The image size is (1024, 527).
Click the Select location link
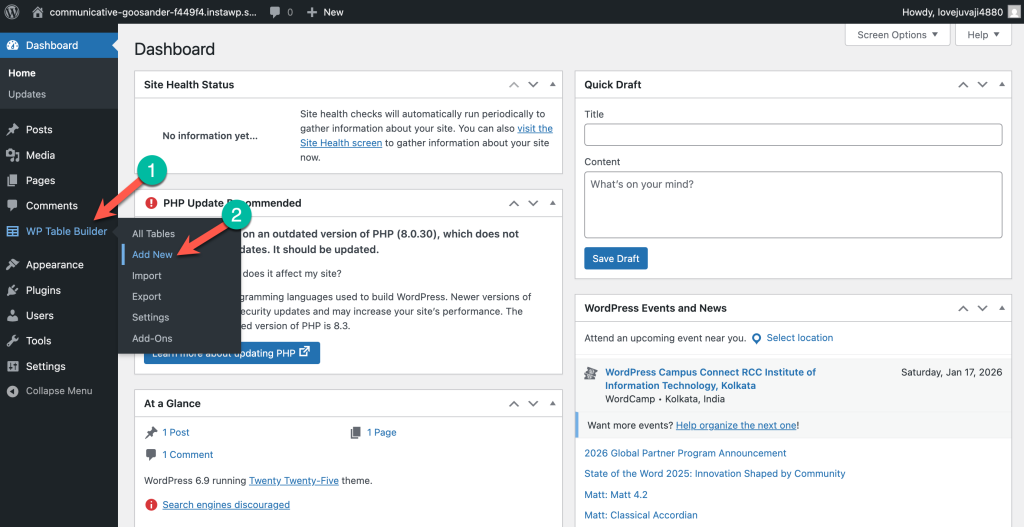click(x=799, y=338)
